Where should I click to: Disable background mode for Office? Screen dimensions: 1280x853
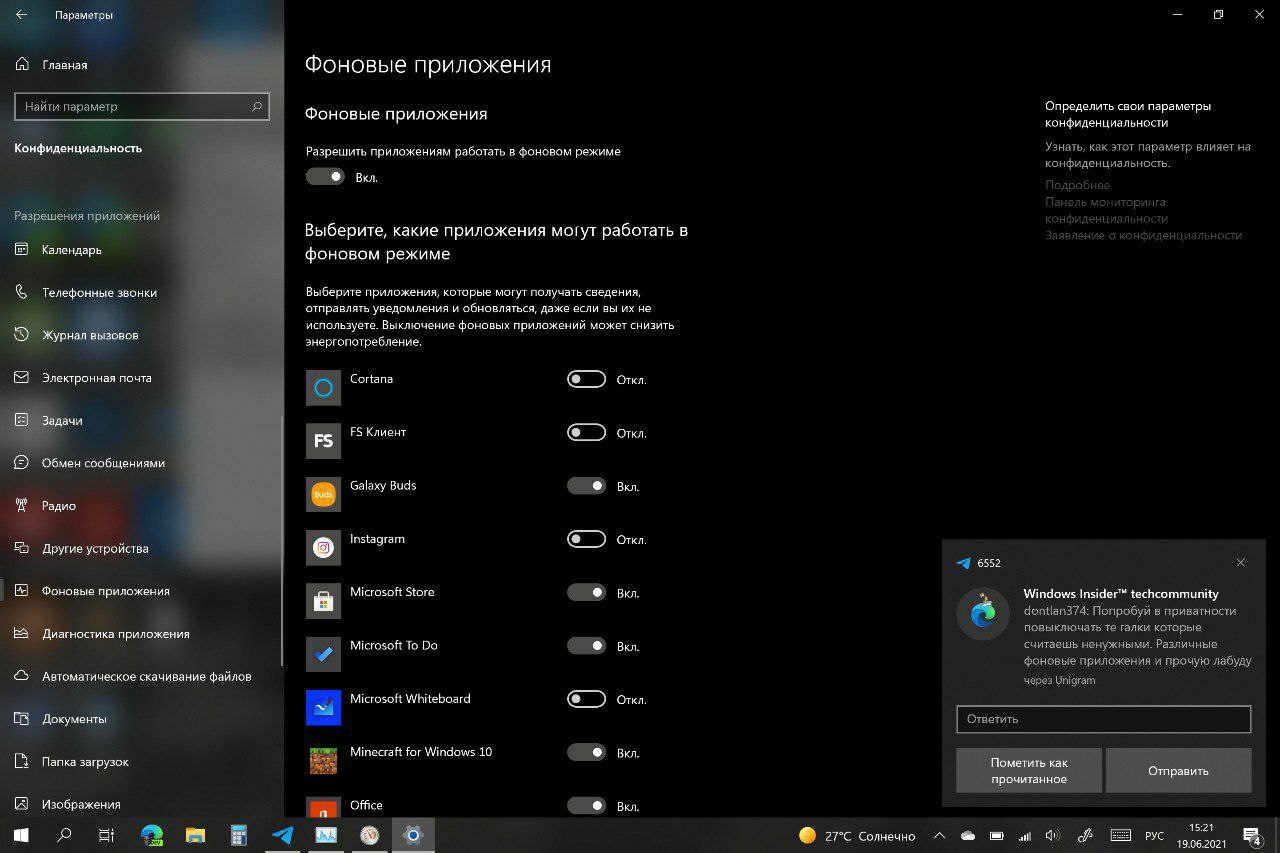click(x=586, y=805)
